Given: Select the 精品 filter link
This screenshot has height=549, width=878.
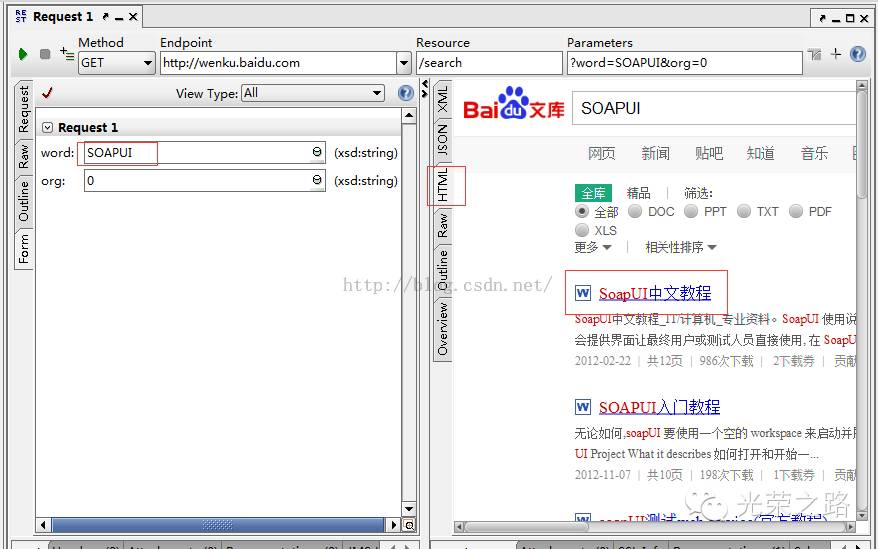Looking at the screenshot, I should coord(638,193).
